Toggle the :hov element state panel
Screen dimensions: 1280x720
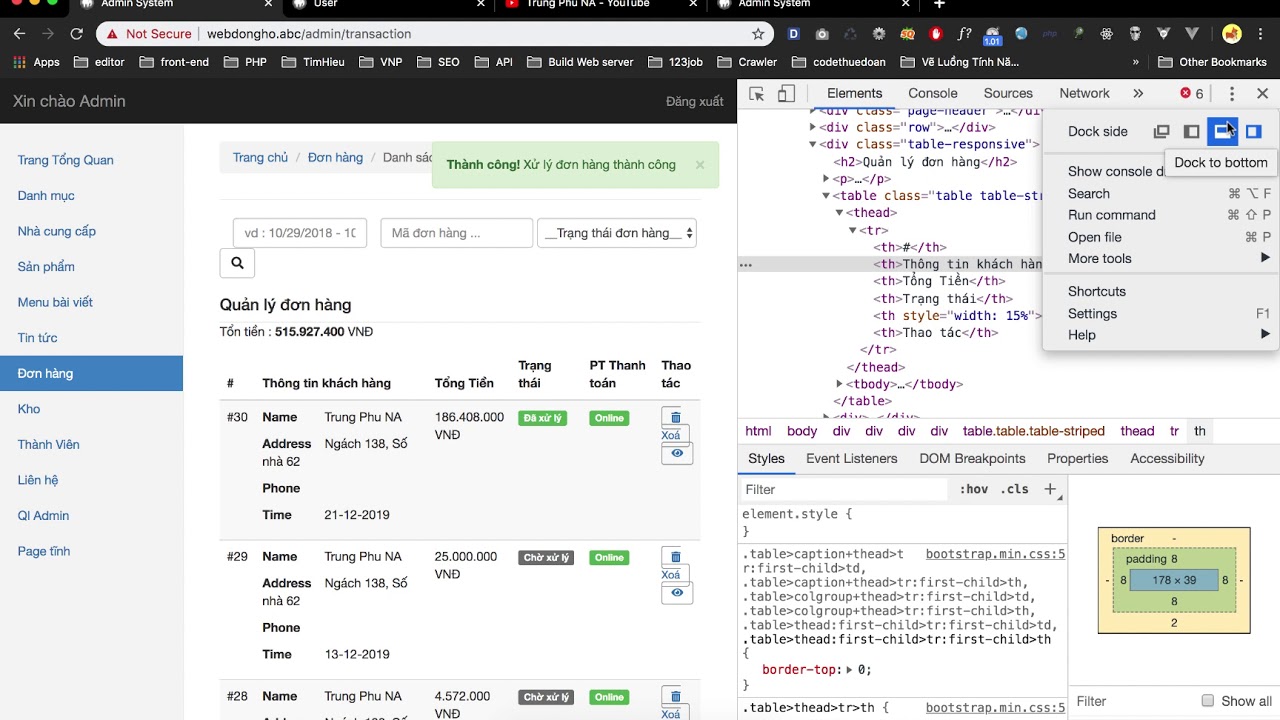point(973,489)
